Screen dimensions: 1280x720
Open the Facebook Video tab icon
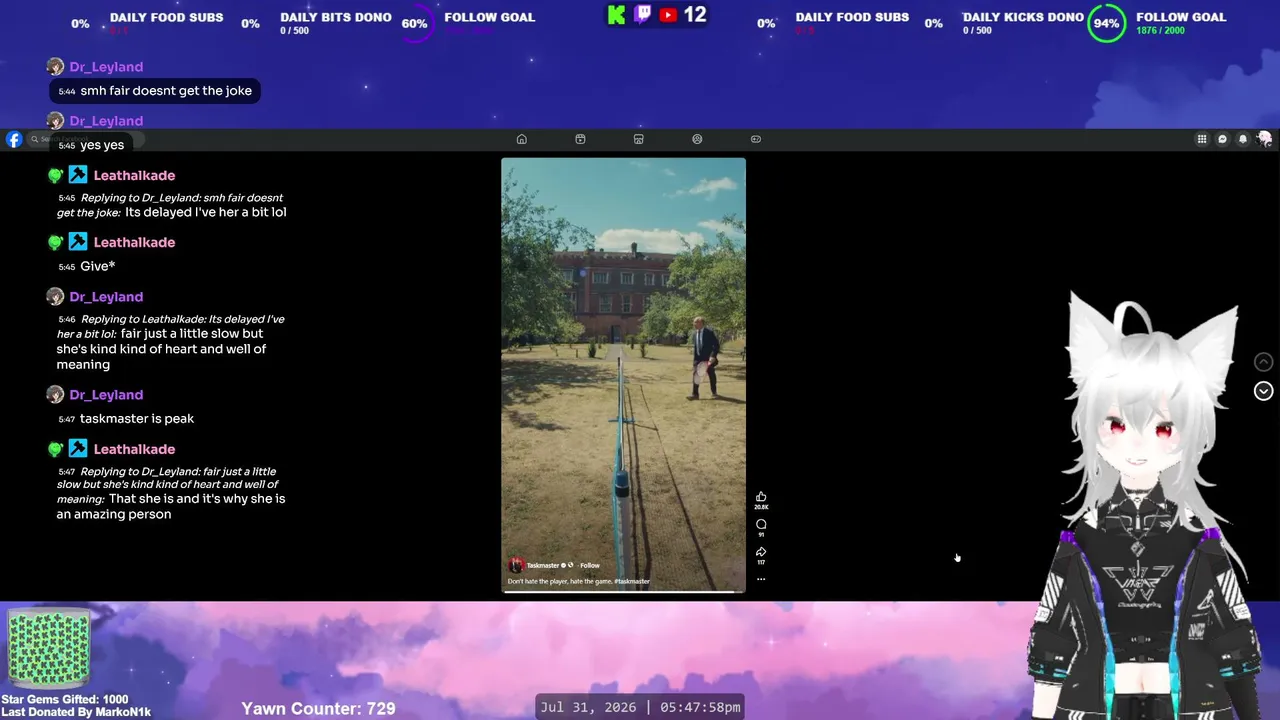pyautogui.click(x=580, y=139)
